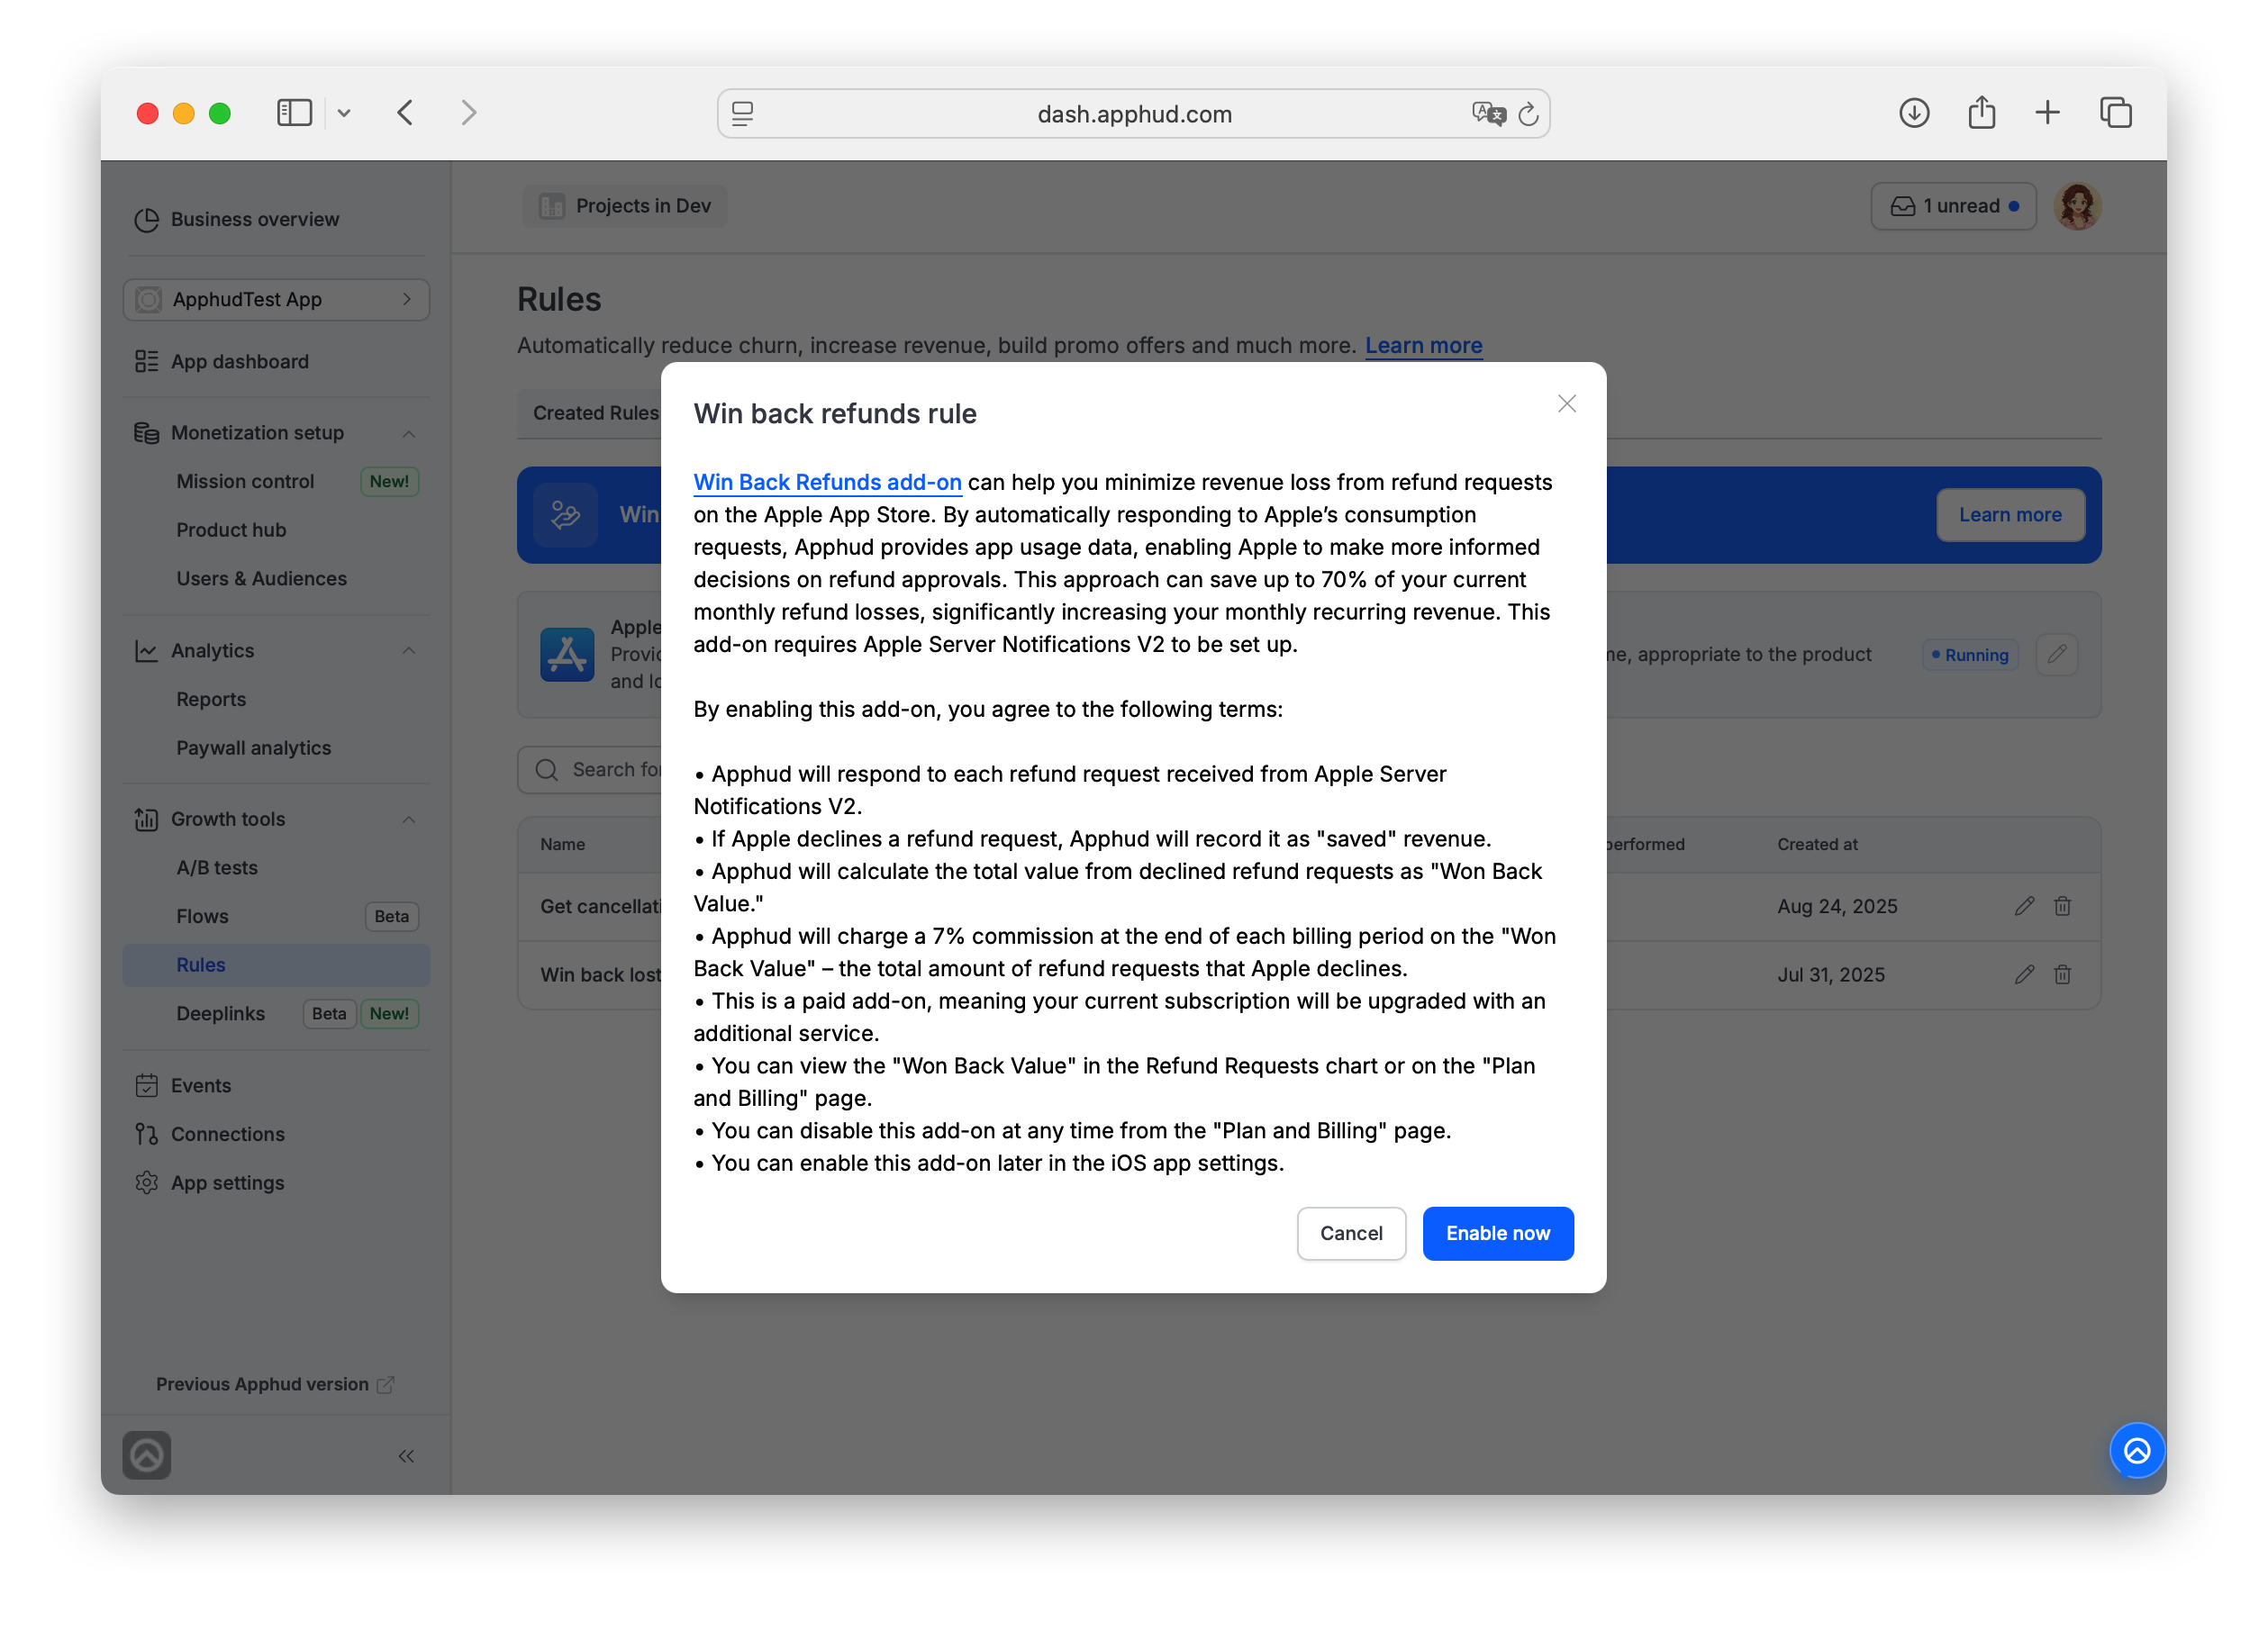
Task: Open the Apphud support chat bubble
Action: 2137,1450
